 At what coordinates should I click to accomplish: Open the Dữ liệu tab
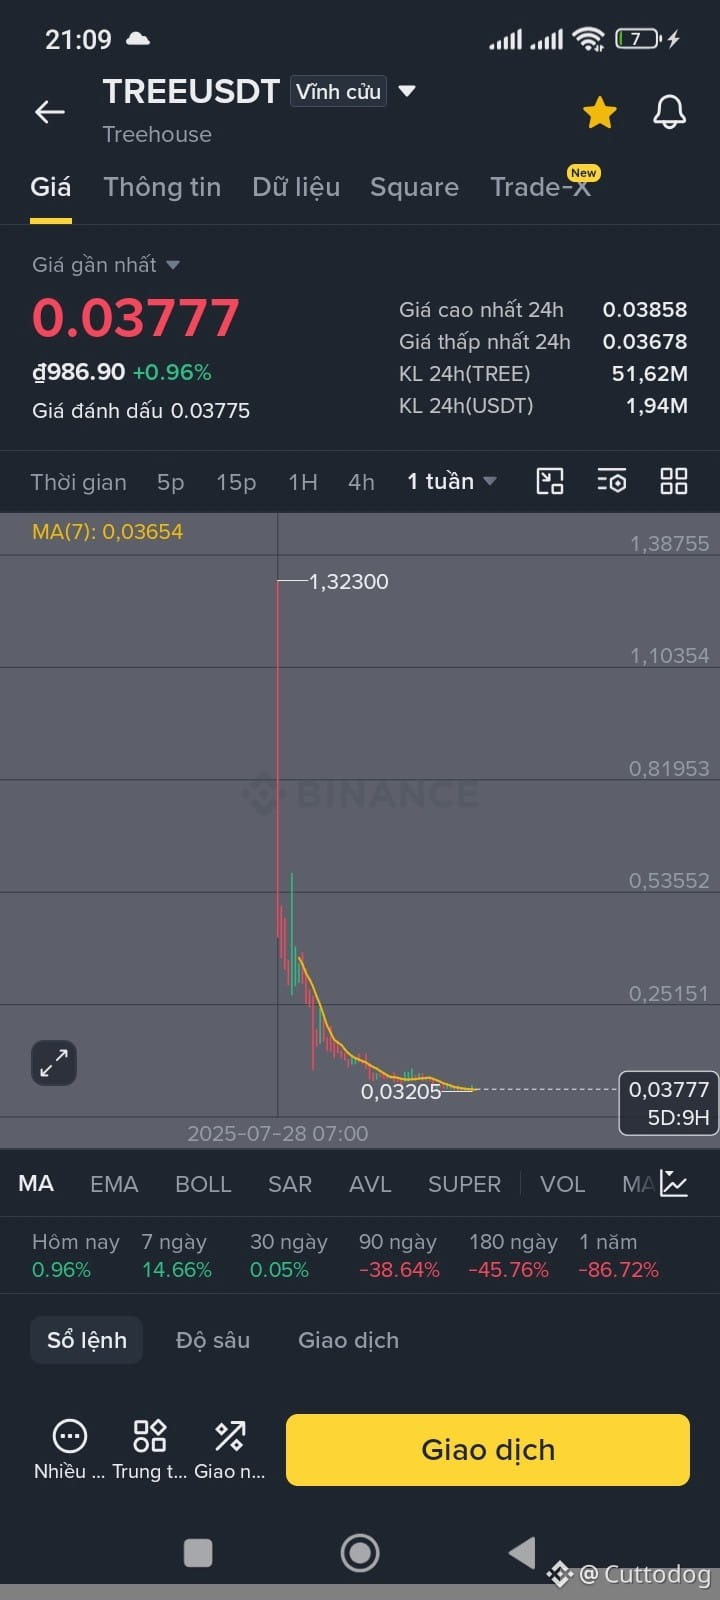pos(296,187)
